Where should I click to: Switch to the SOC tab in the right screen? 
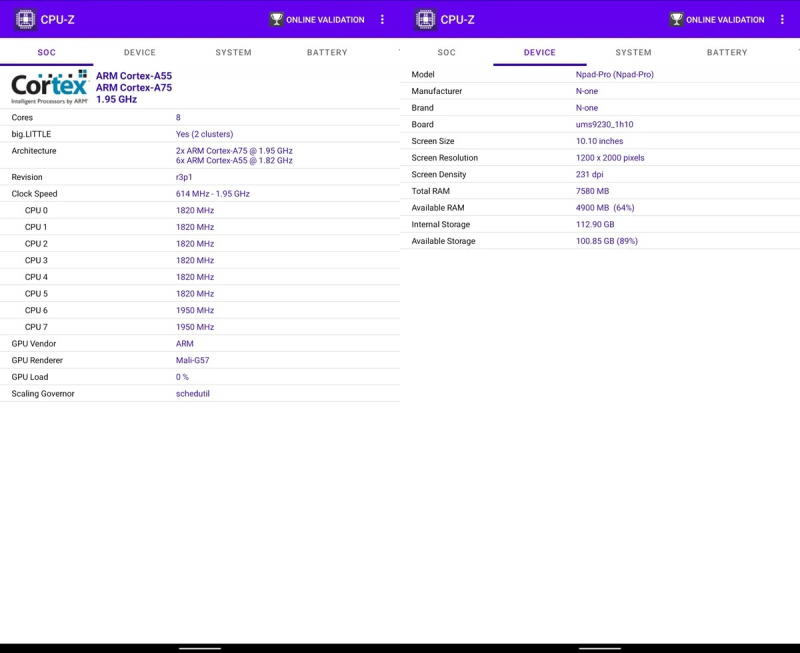coord(446,52)
